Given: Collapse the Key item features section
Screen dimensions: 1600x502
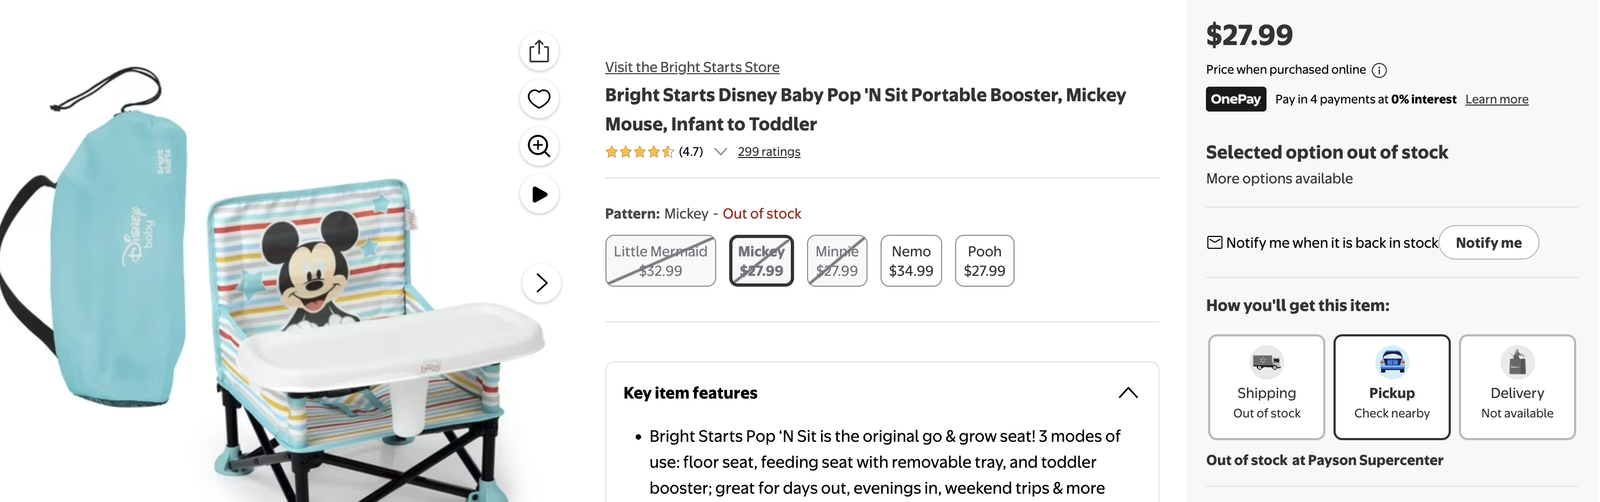Looking at the screenshot, I should (x=1128, y=393).
